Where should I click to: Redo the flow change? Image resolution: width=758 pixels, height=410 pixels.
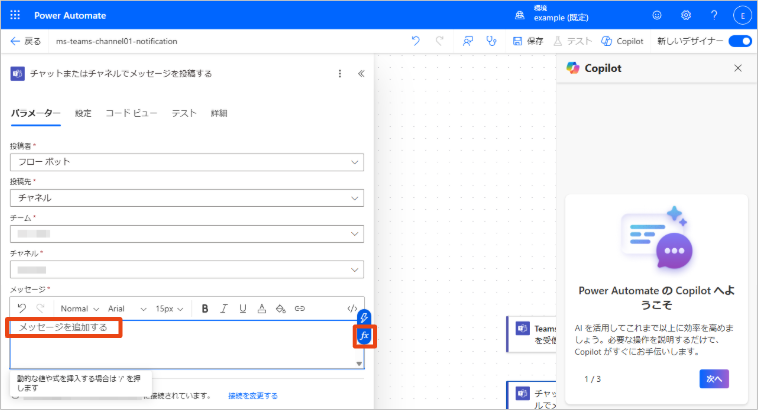pos(439,41)
